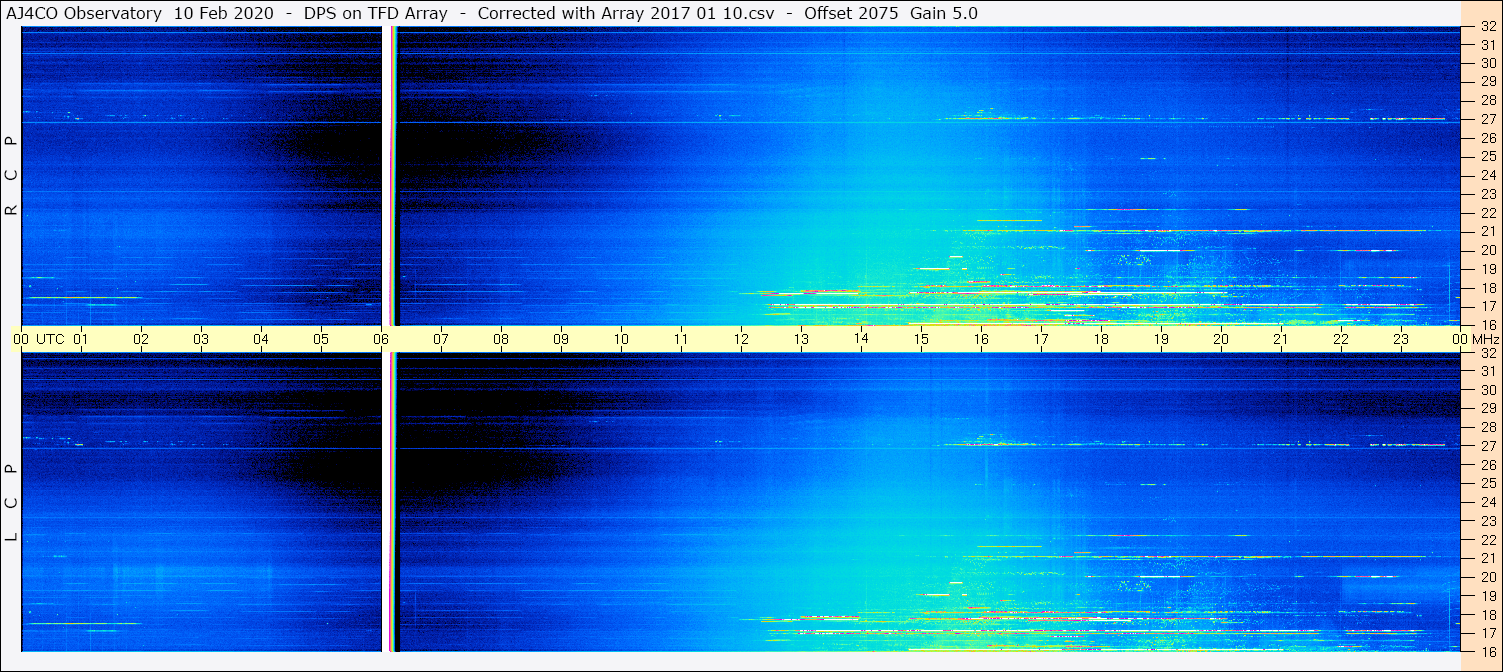Click the 29 MHz tick label in LCP panel
The image size is (1503, 672).
coord(1488,408)
